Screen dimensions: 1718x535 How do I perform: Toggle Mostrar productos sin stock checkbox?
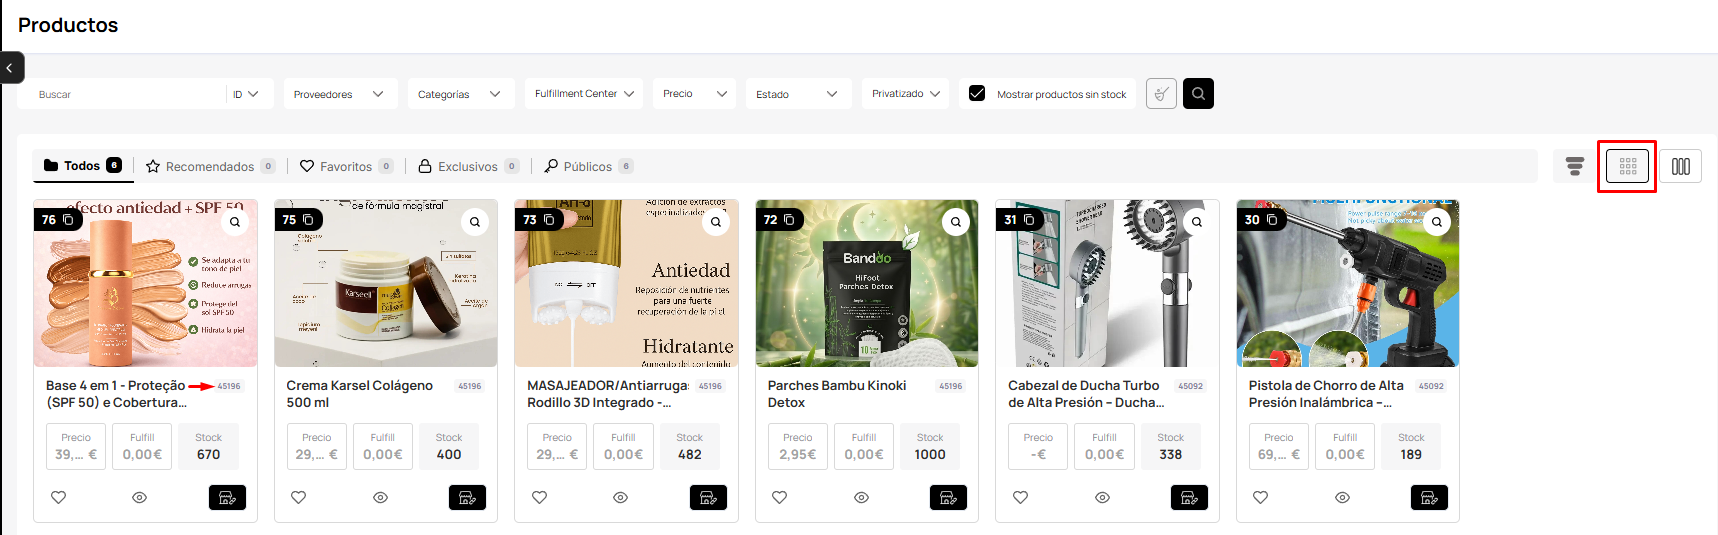(977, 93)
